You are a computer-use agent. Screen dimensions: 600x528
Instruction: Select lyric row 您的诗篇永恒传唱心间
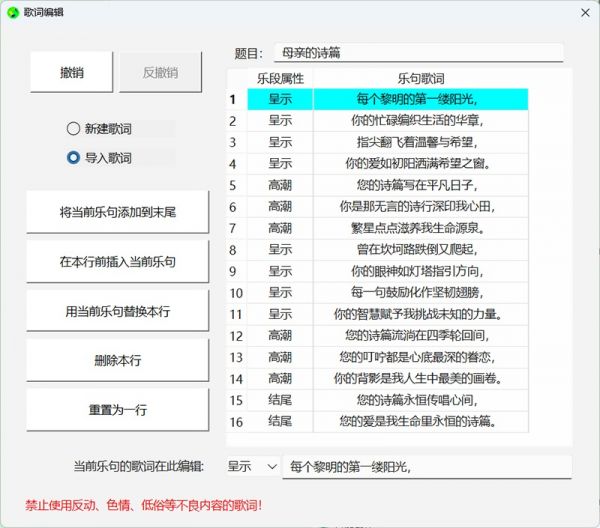point(421,400)
